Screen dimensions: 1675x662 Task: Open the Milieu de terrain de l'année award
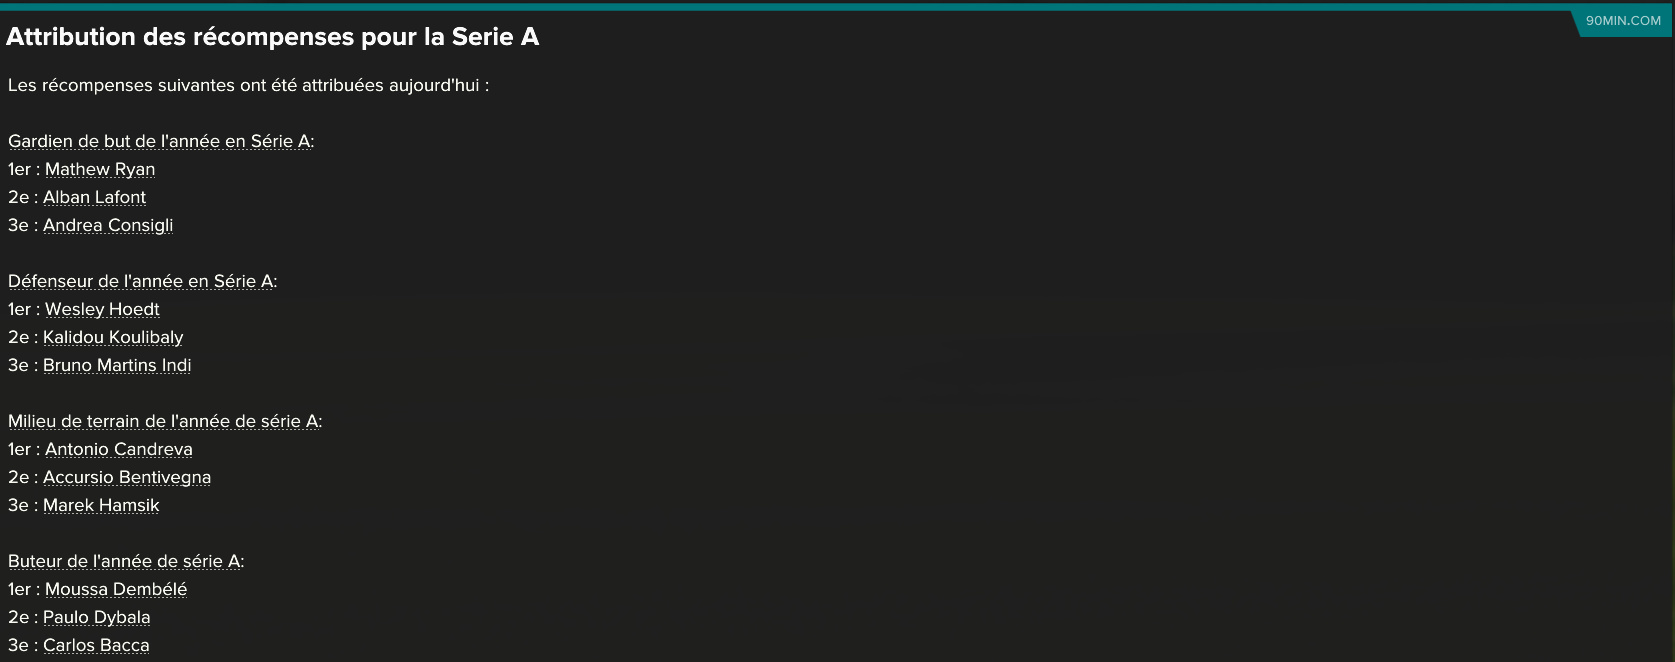(x=164, y=421)
